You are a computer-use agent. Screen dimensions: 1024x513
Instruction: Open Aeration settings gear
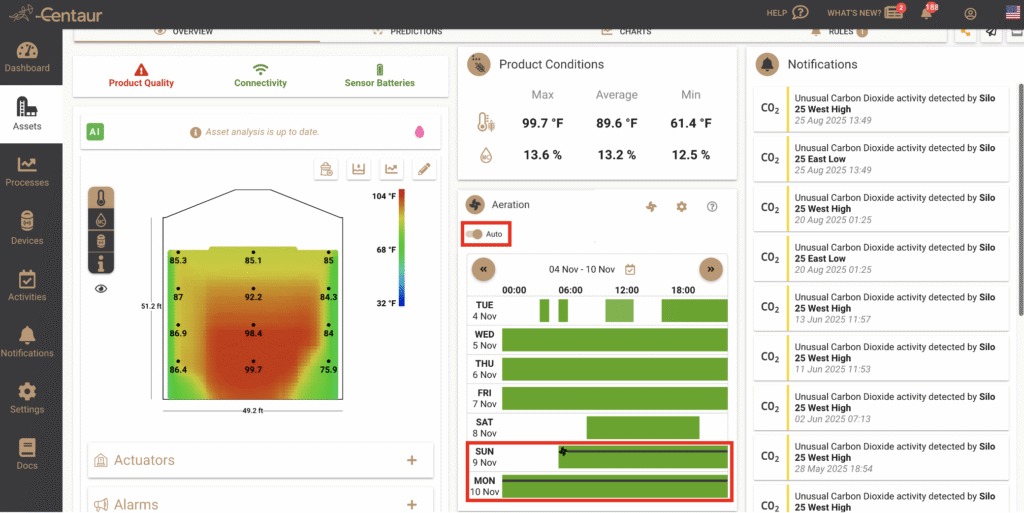(x=681, y=207)
